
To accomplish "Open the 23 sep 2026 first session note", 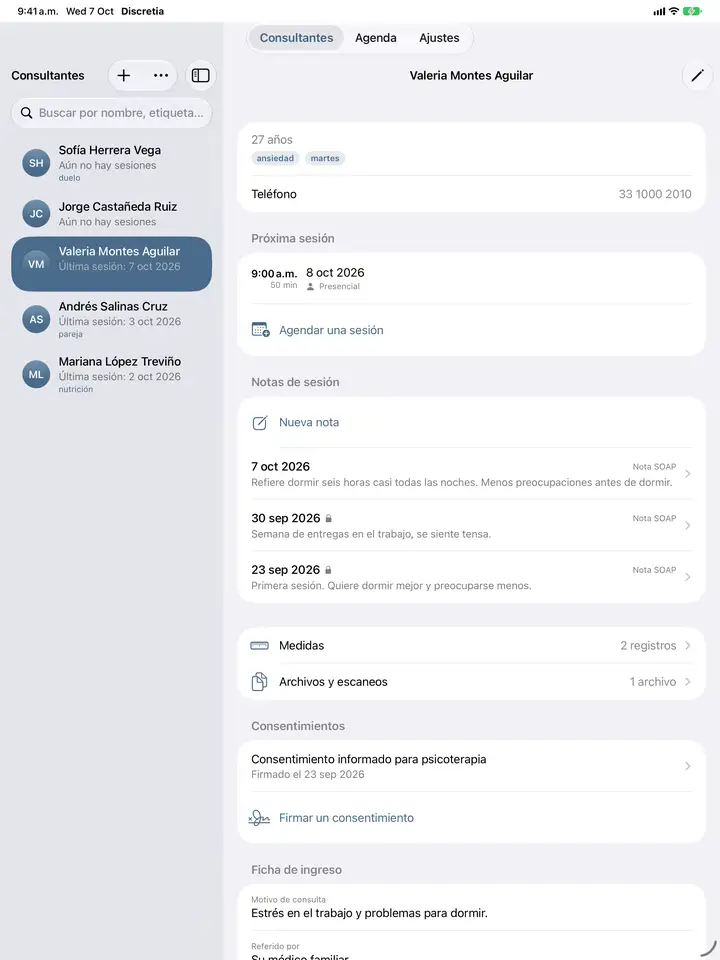I will (x=471, y=577).
